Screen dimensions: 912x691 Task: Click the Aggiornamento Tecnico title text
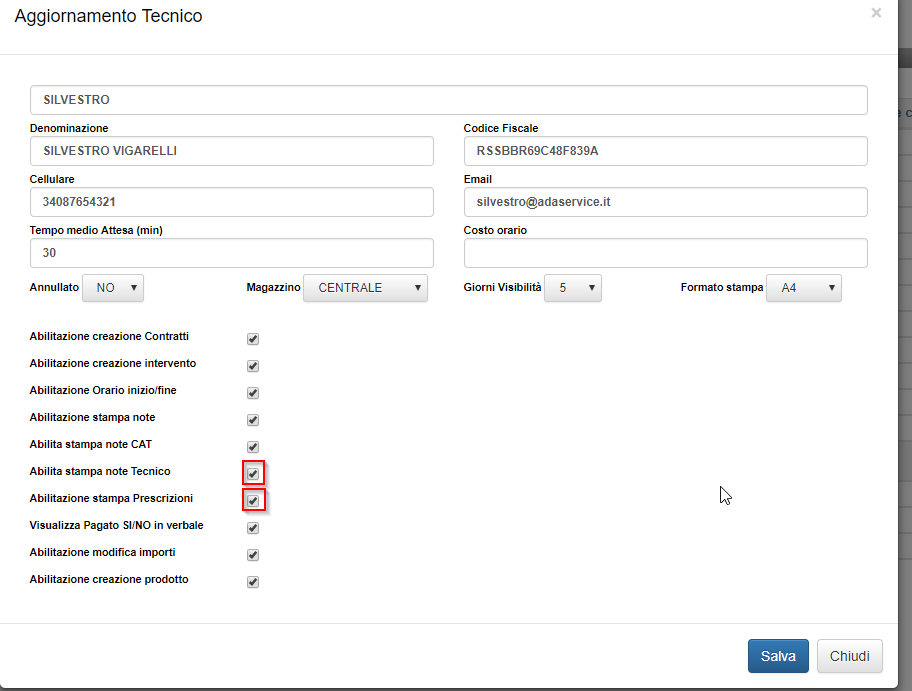108,16
